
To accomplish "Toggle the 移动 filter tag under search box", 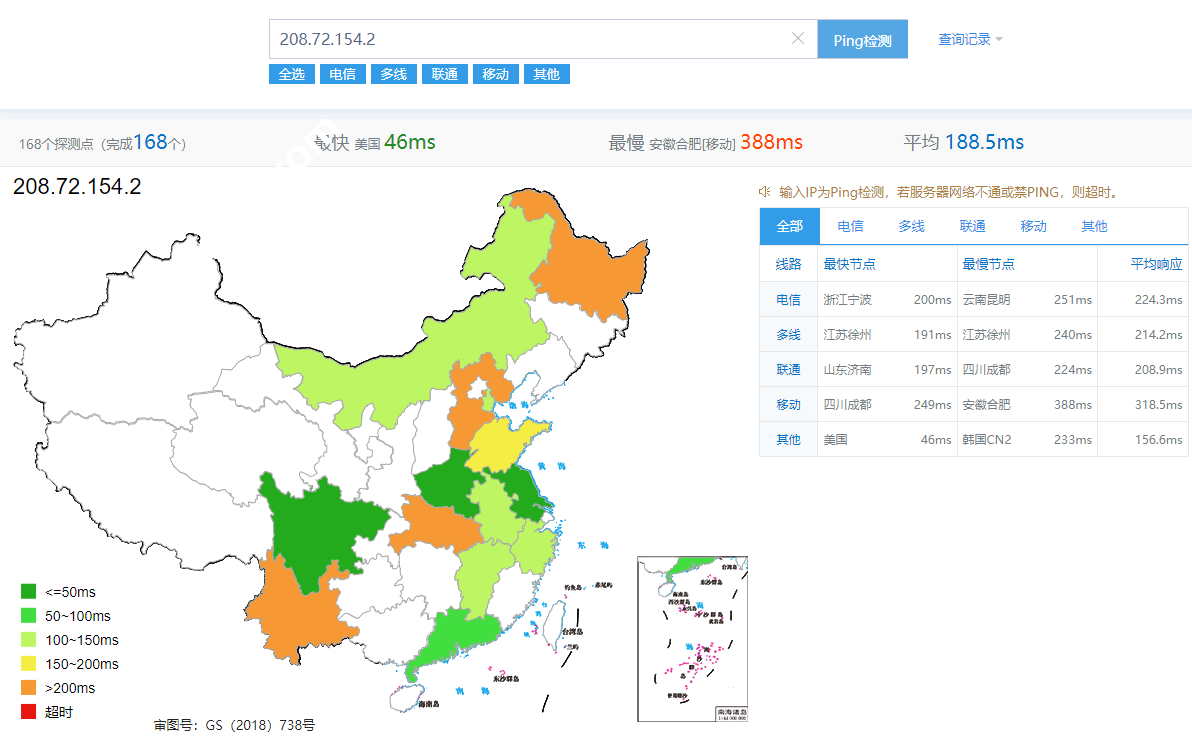I will [x=496, y=74].
